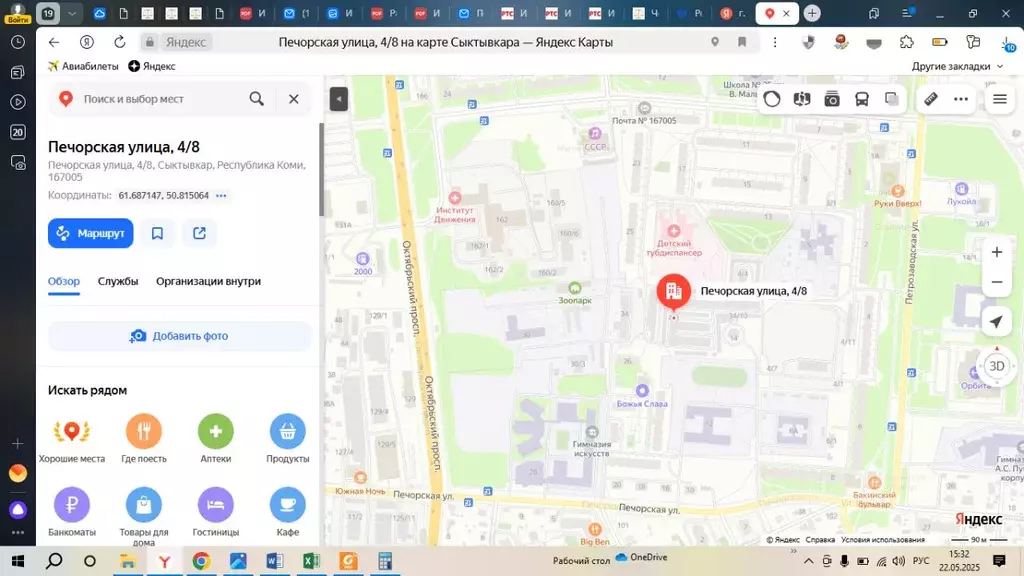The width and height of the screenshot is (1024, 576).
Task: Zoom in on the map
Action: [x=997, y=252]
